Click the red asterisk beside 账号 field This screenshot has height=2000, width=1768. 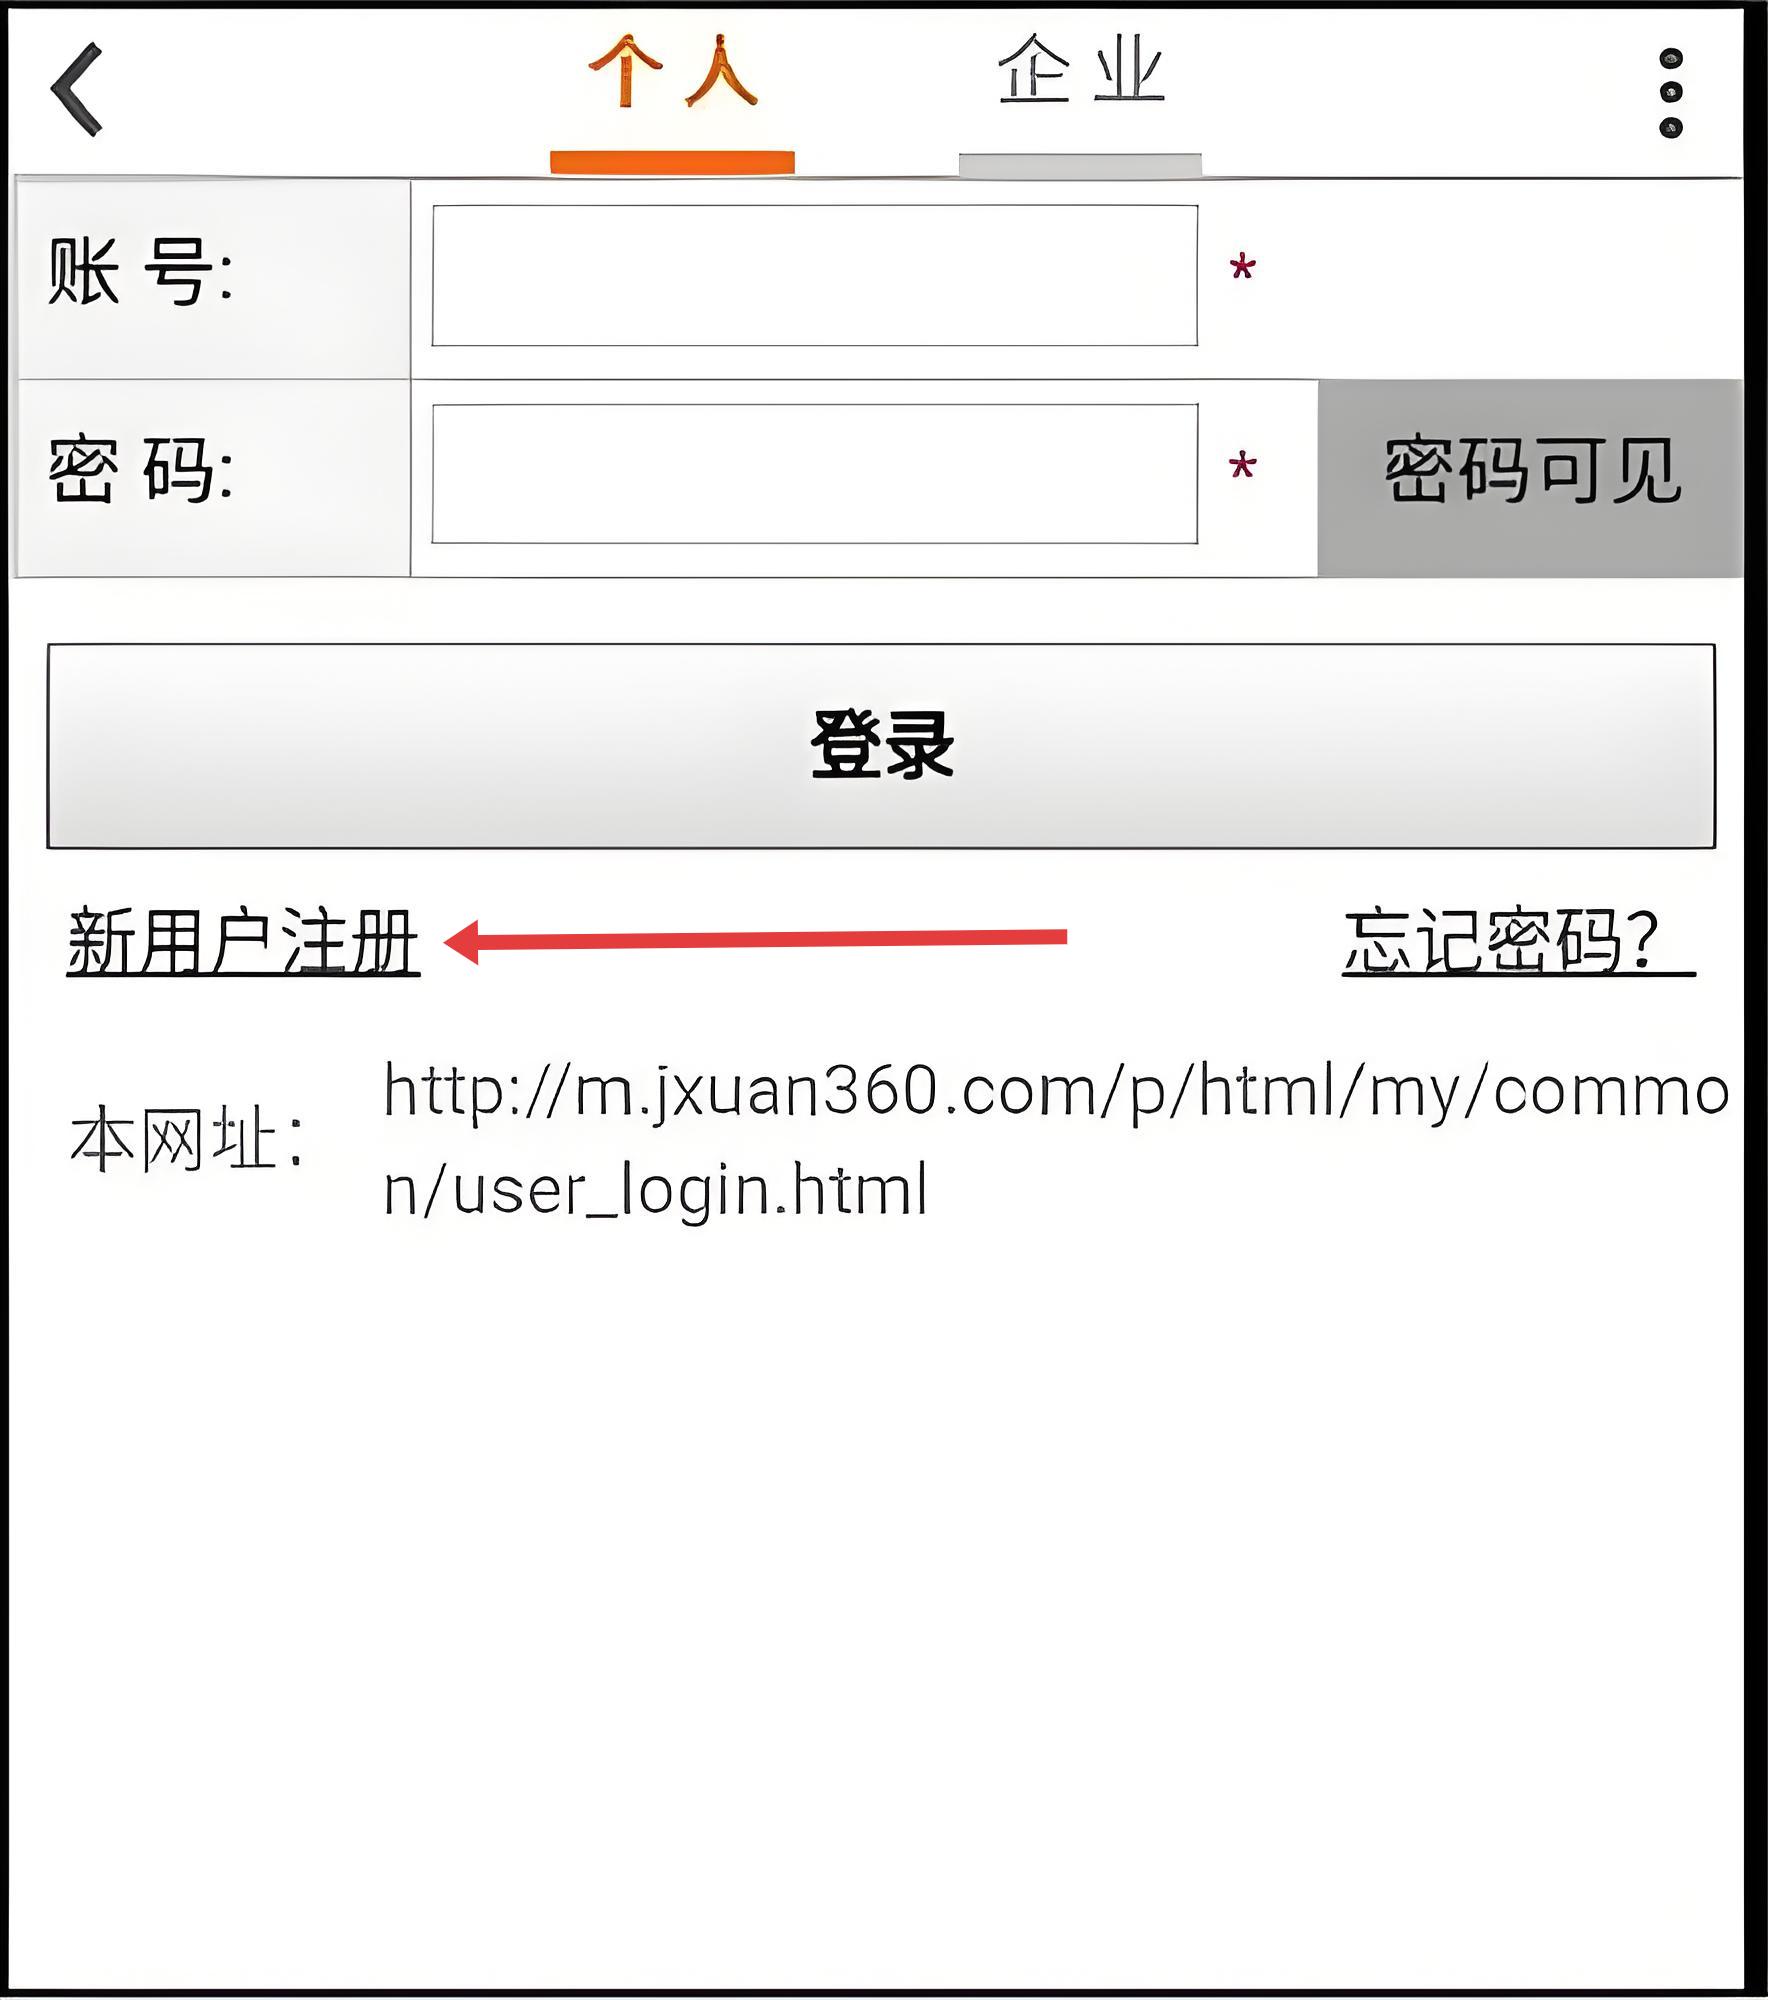pos(1242,268)
